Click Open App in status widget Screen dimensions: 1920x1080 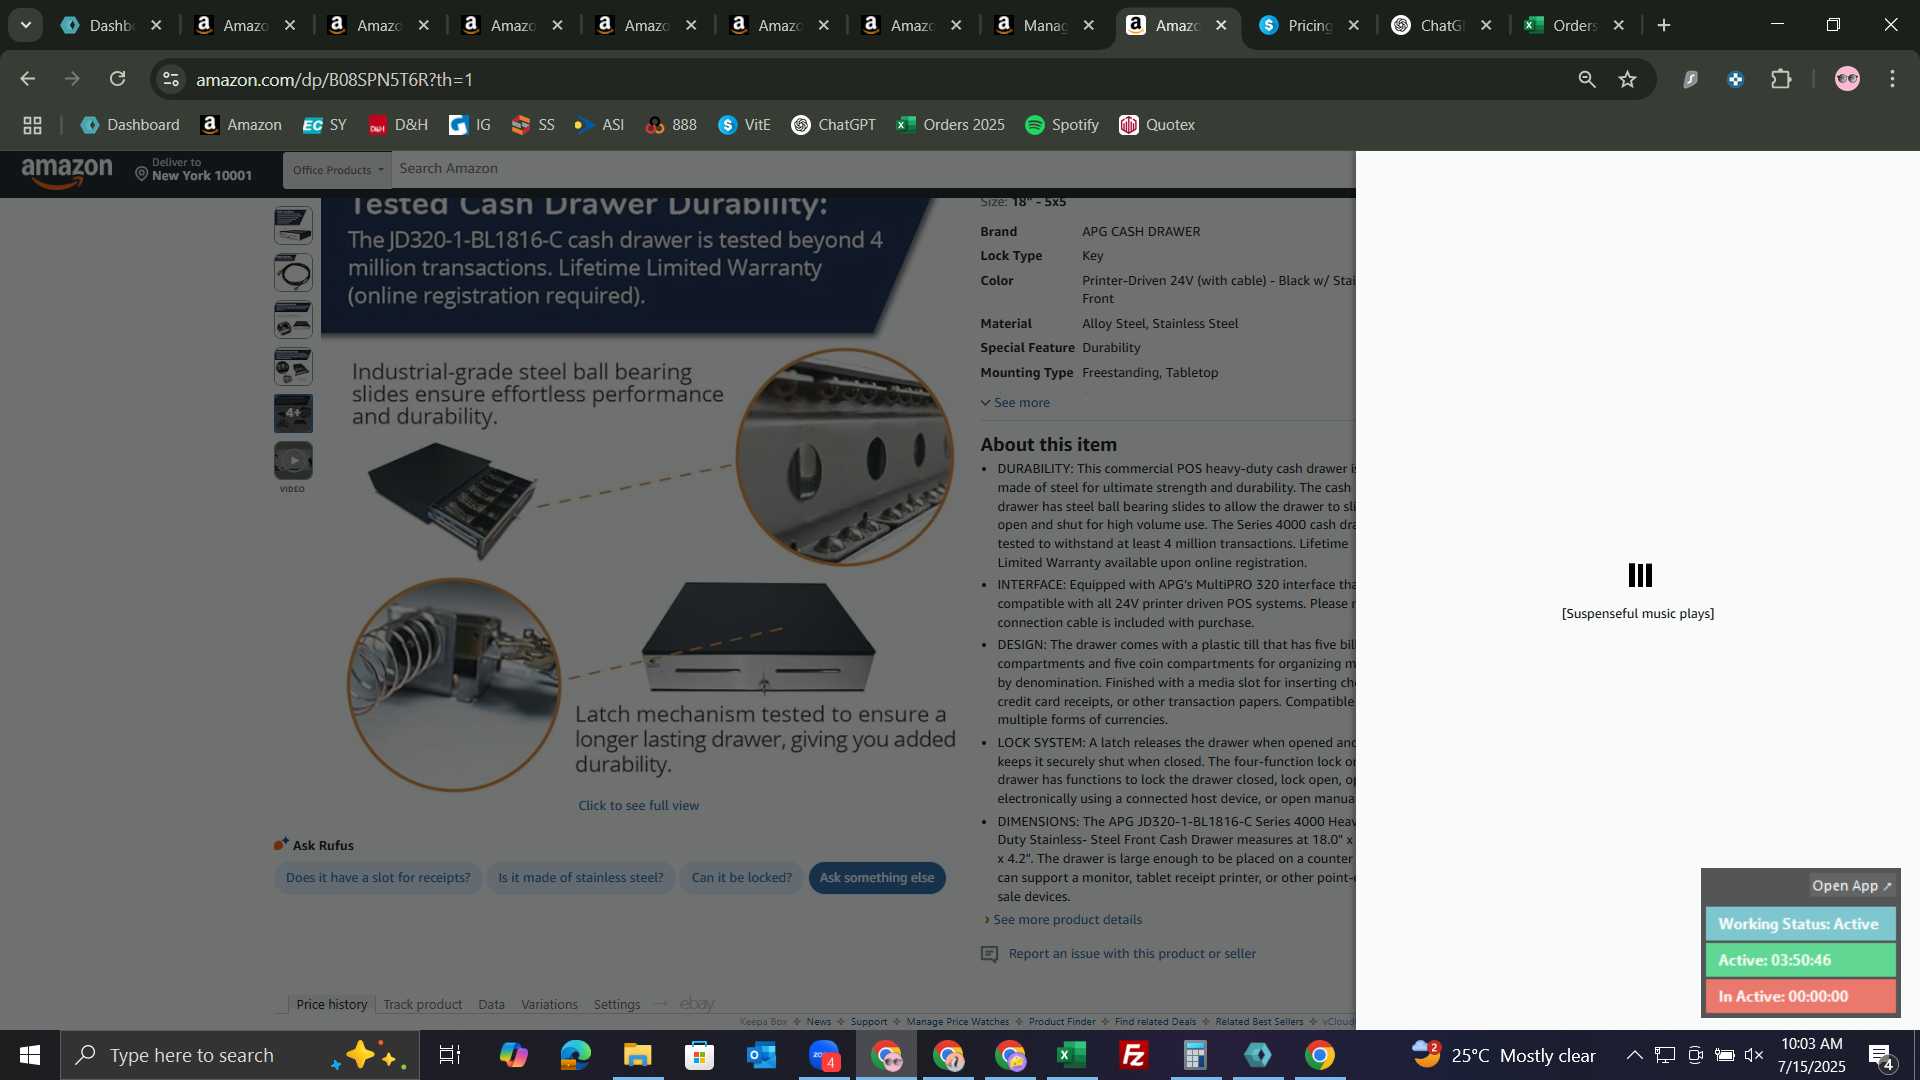pos(1851,886)
